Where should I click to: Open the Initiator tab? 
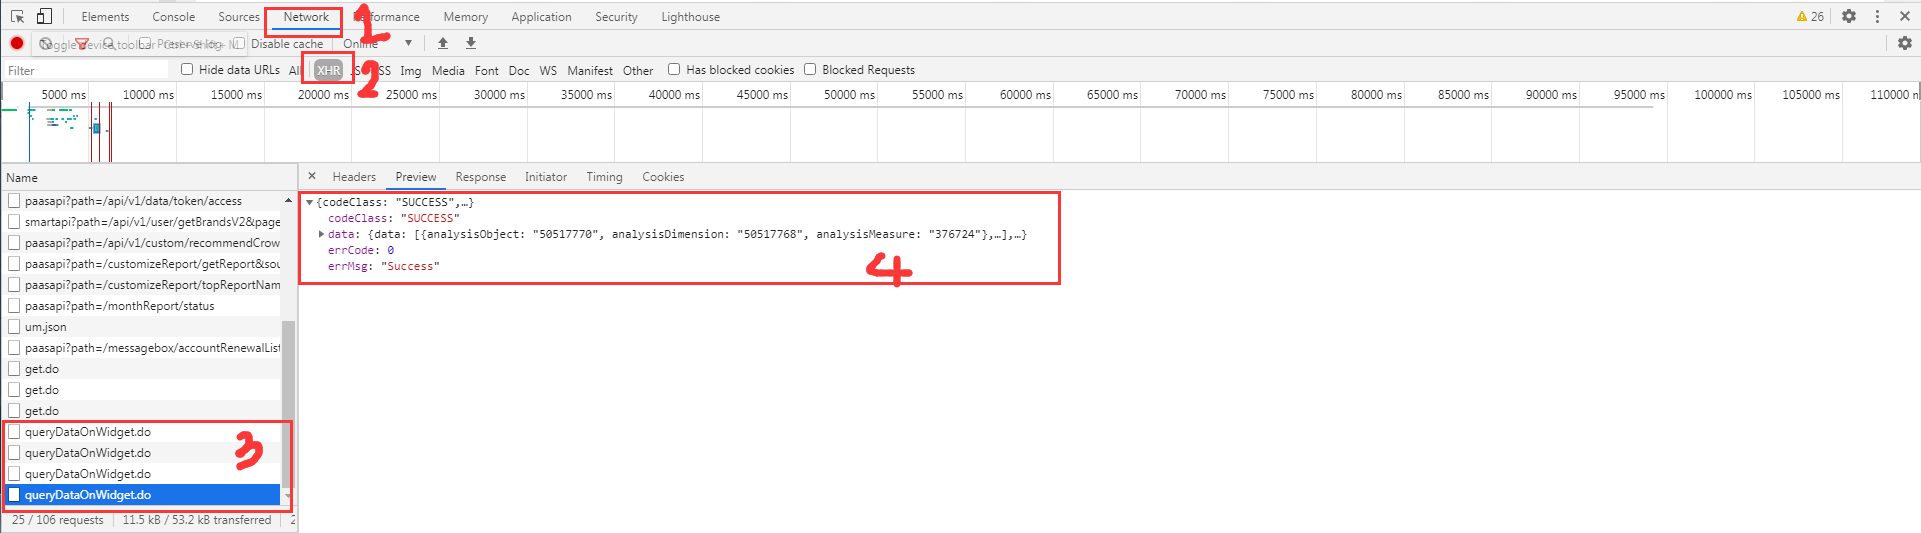pos(546,177)
